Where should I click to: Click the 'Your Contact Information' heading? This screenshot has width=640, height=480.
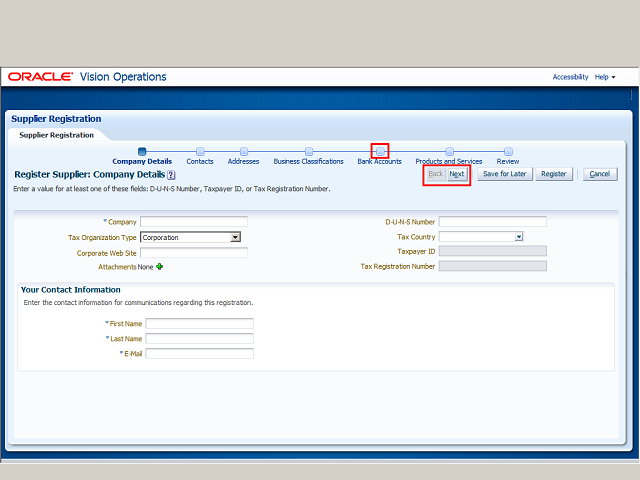[71, 290]
